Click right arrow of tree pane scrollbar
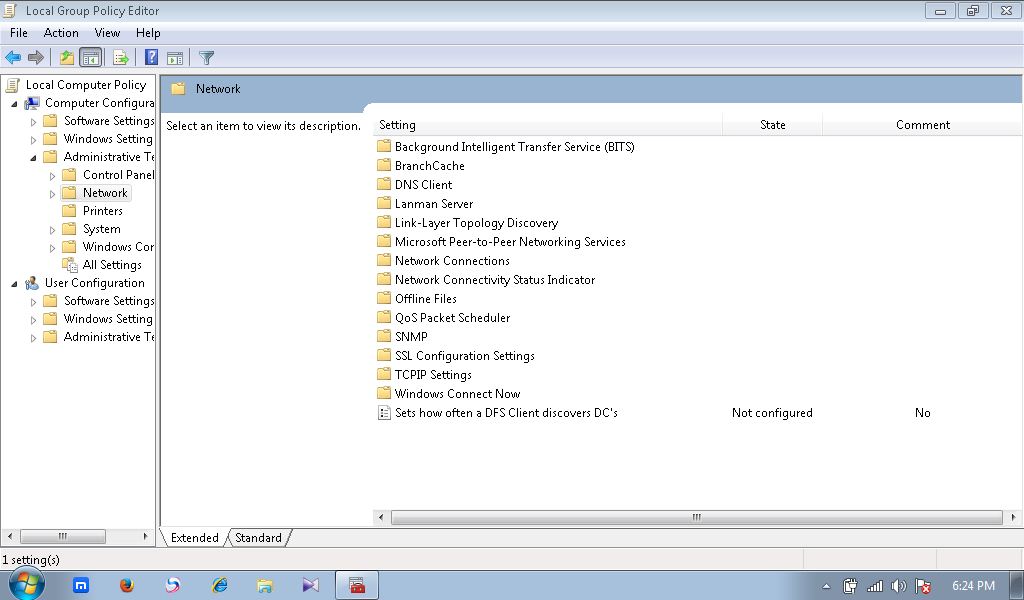This screenshot has width=1024, height=600. pyautogui.click(x=146, y=536)
